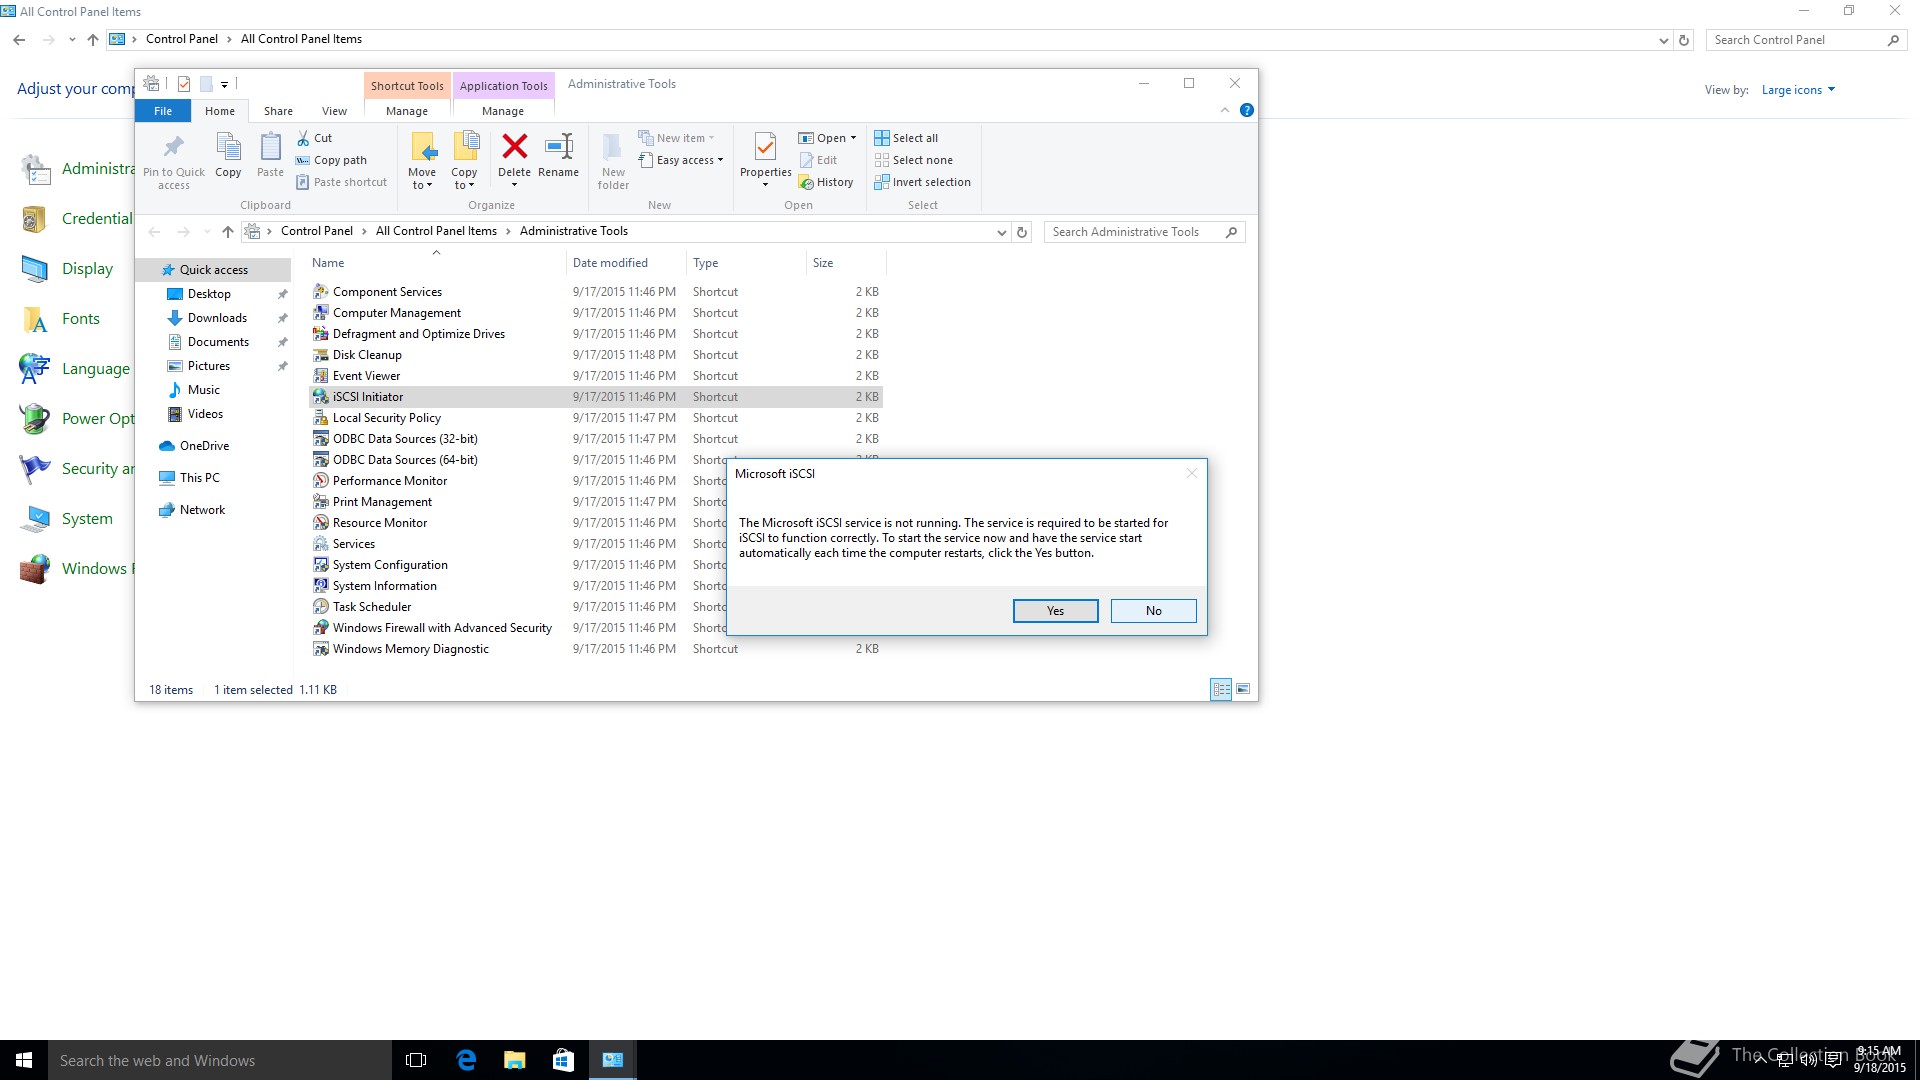Open the Windows Store taskbar icon

point(563,1060)
